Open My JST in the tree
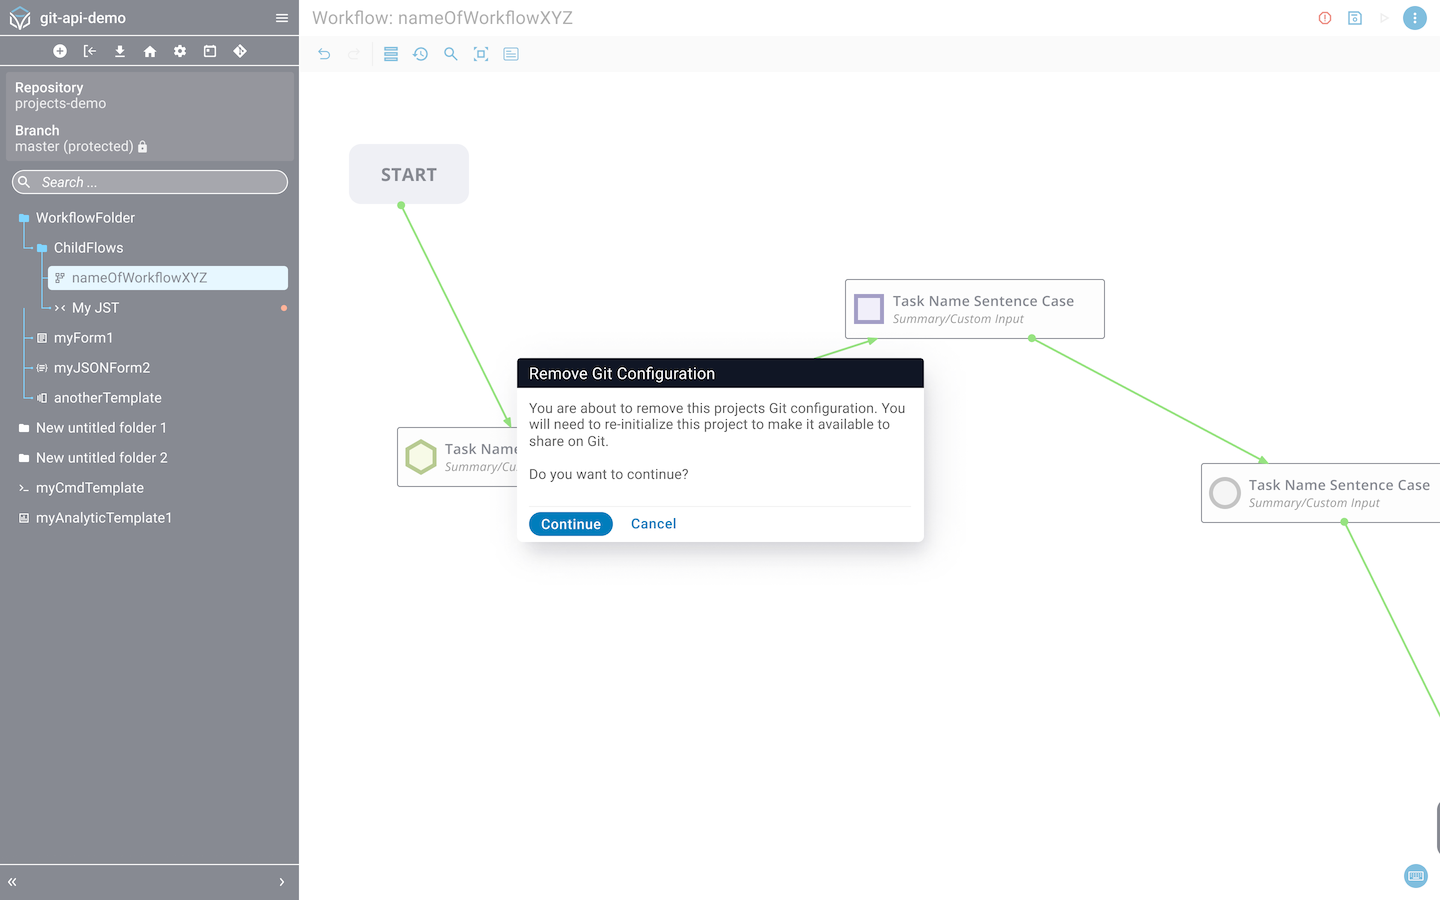Screen dimensions: 1440x900 tap(95, 308)
